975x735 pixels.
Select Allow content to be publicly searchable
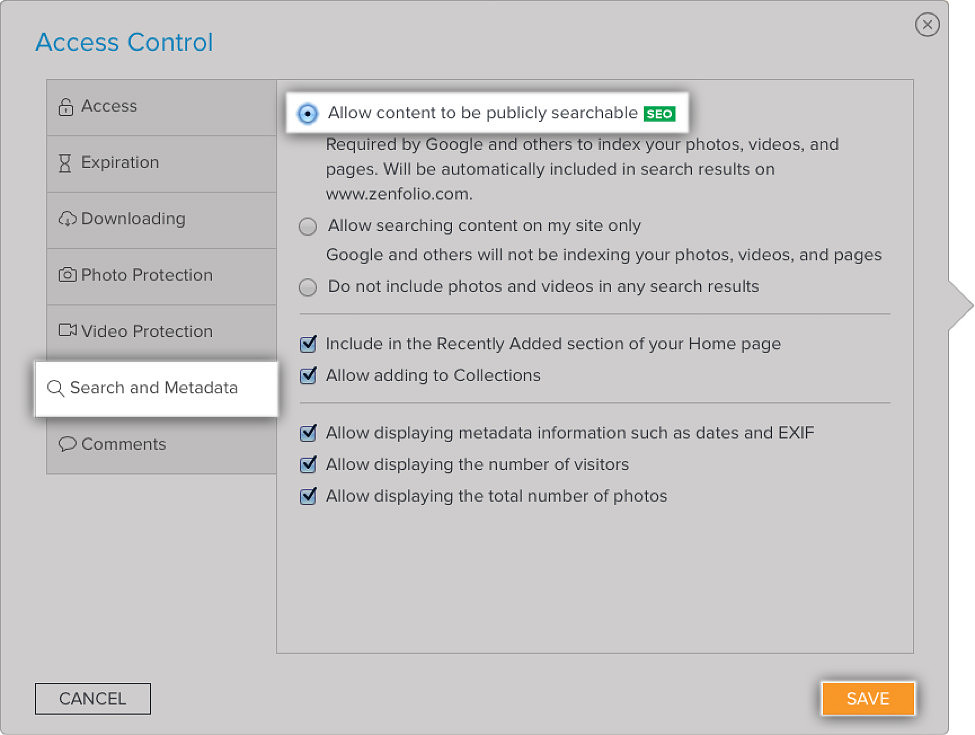[x=308, y=114]
